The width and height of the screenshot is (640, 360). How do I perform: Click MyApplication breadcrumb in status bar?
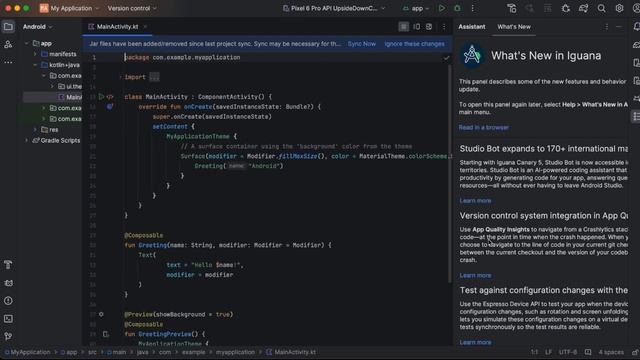coord(27,352)
